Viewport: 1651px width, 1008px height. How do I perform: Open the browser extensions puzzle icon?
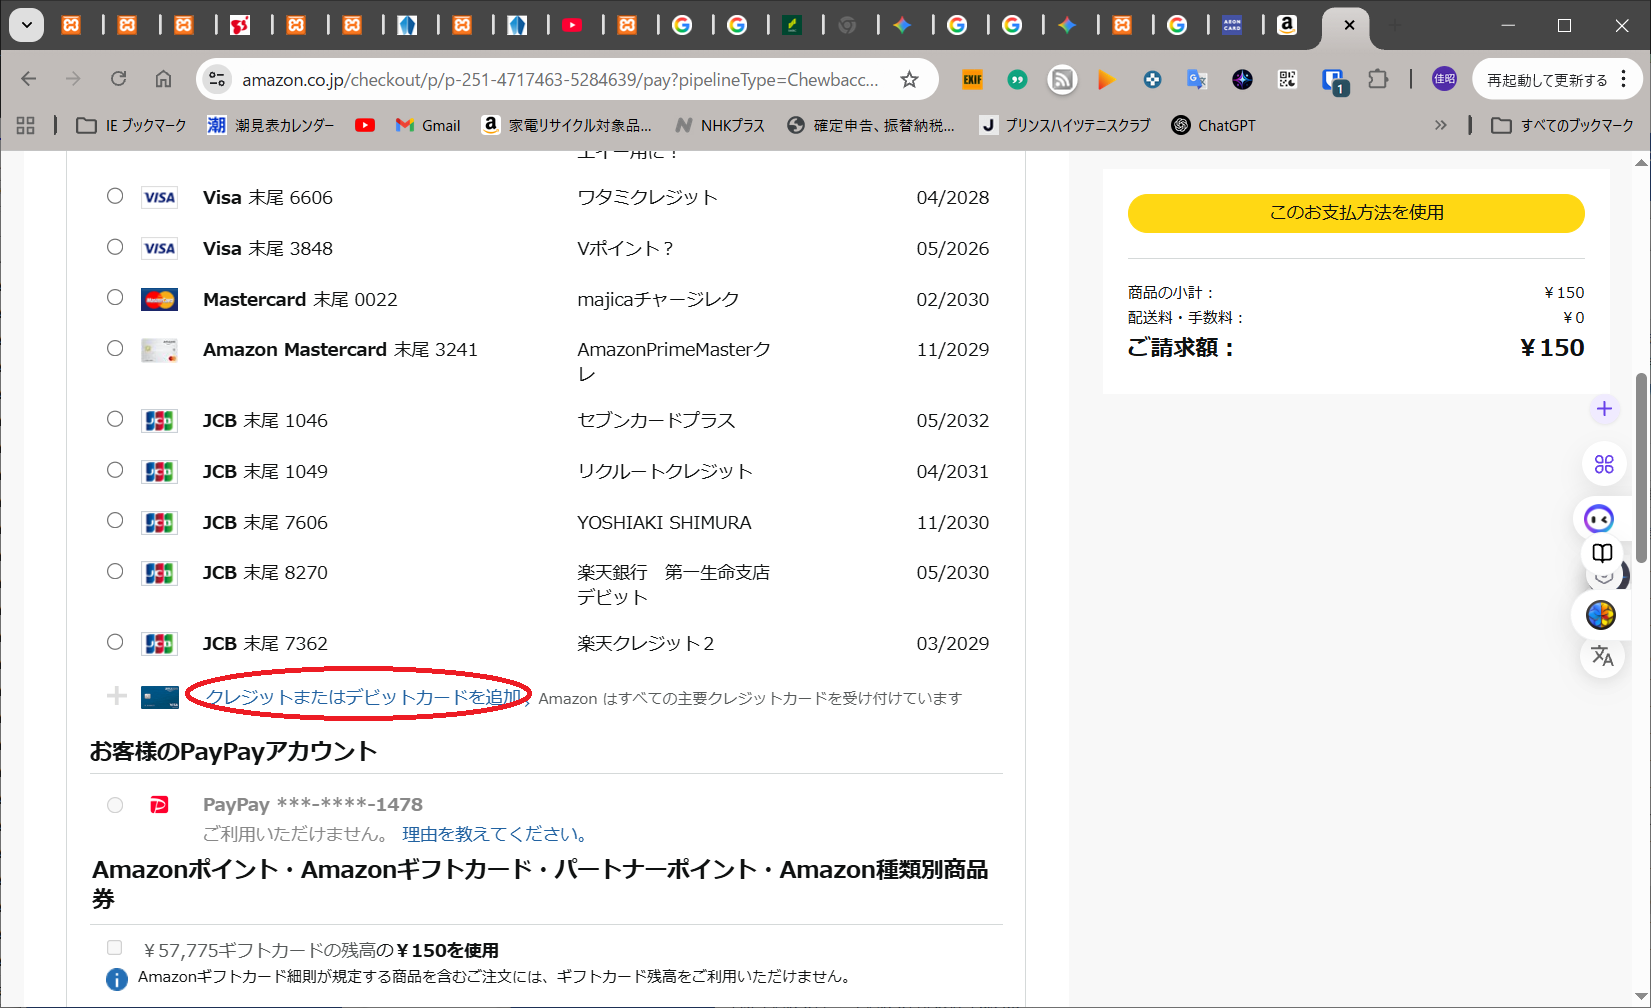click(x=1378, y=79)
